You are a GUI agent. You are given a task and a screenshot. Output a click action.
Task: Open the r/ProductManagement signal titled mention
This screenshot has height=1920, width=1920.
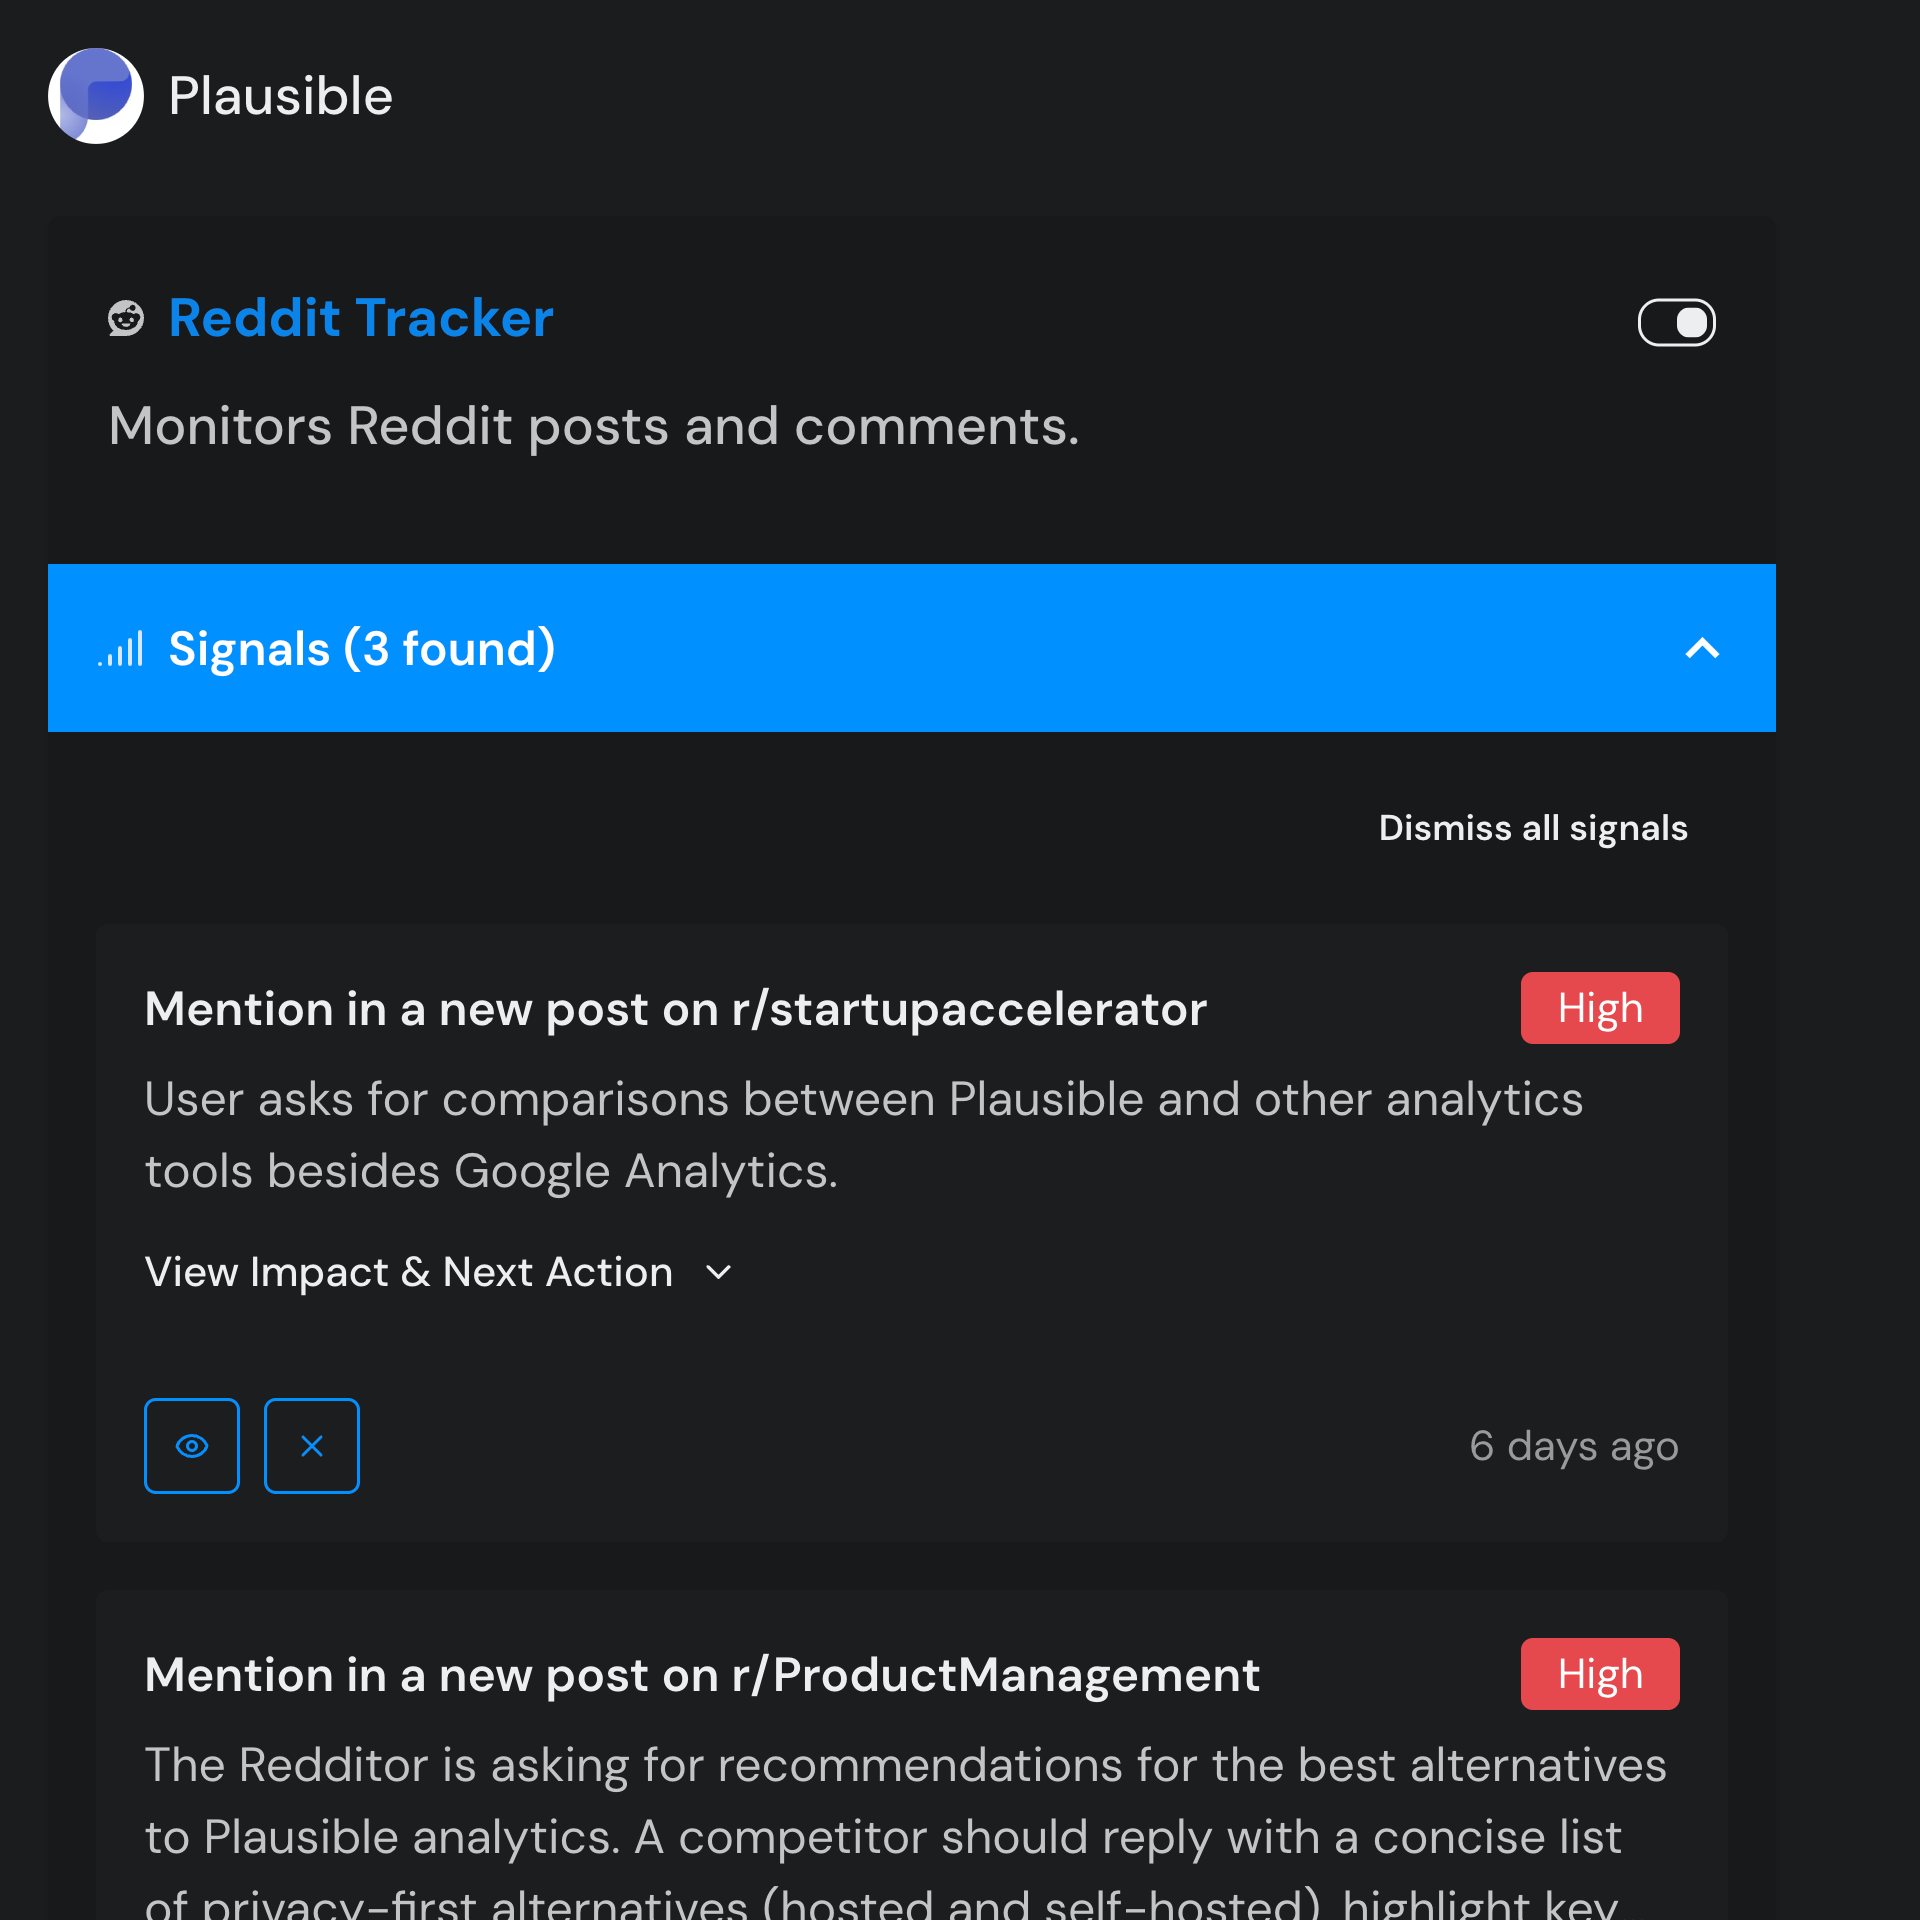point(702,1674)
